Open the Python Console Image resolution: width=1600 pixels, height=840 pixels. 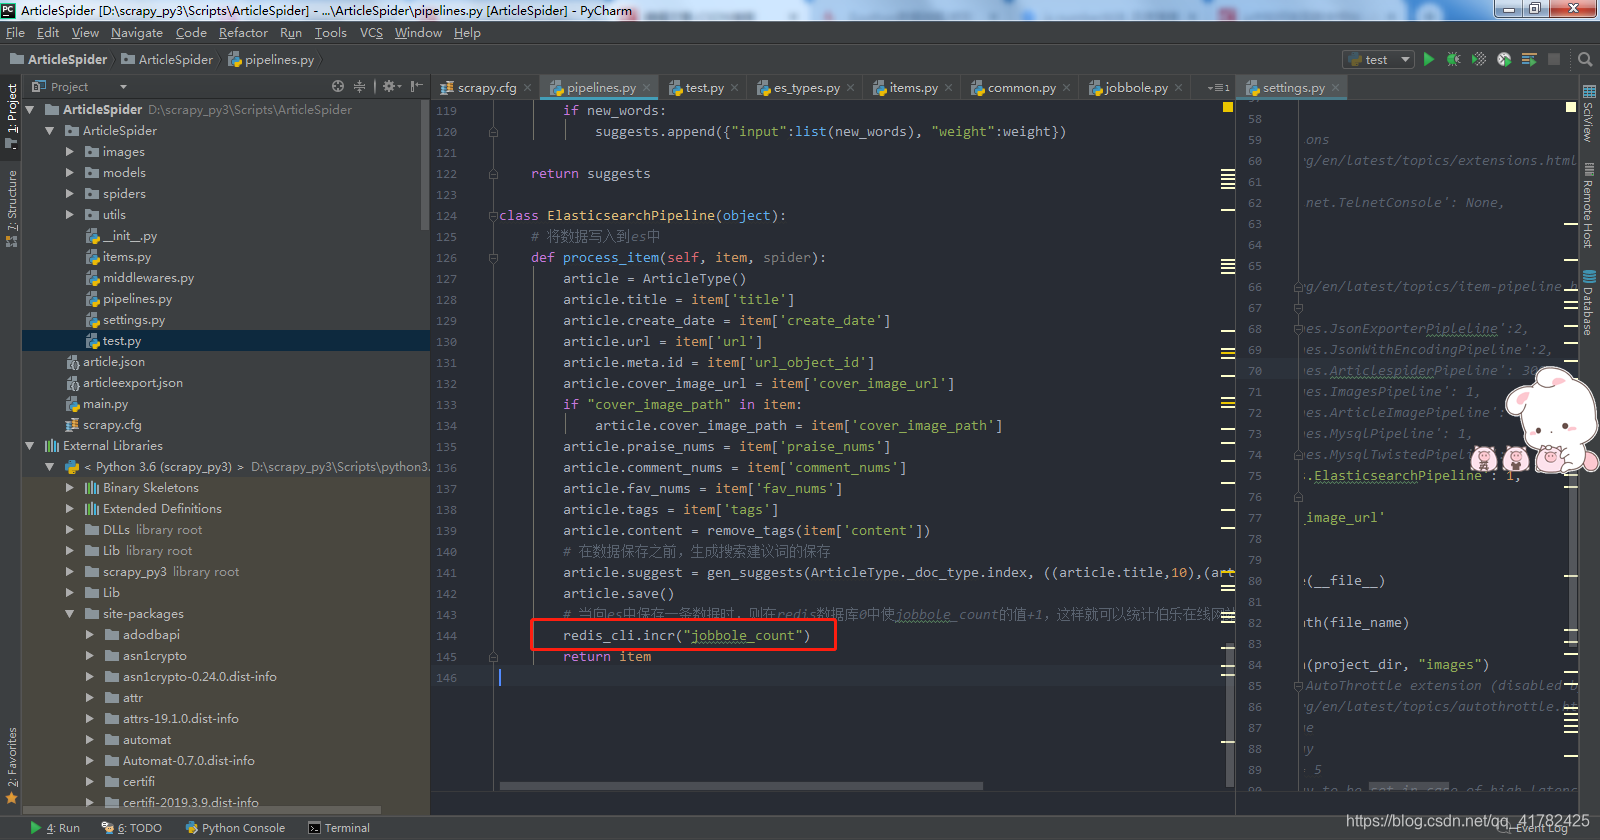tap(236, 828)
